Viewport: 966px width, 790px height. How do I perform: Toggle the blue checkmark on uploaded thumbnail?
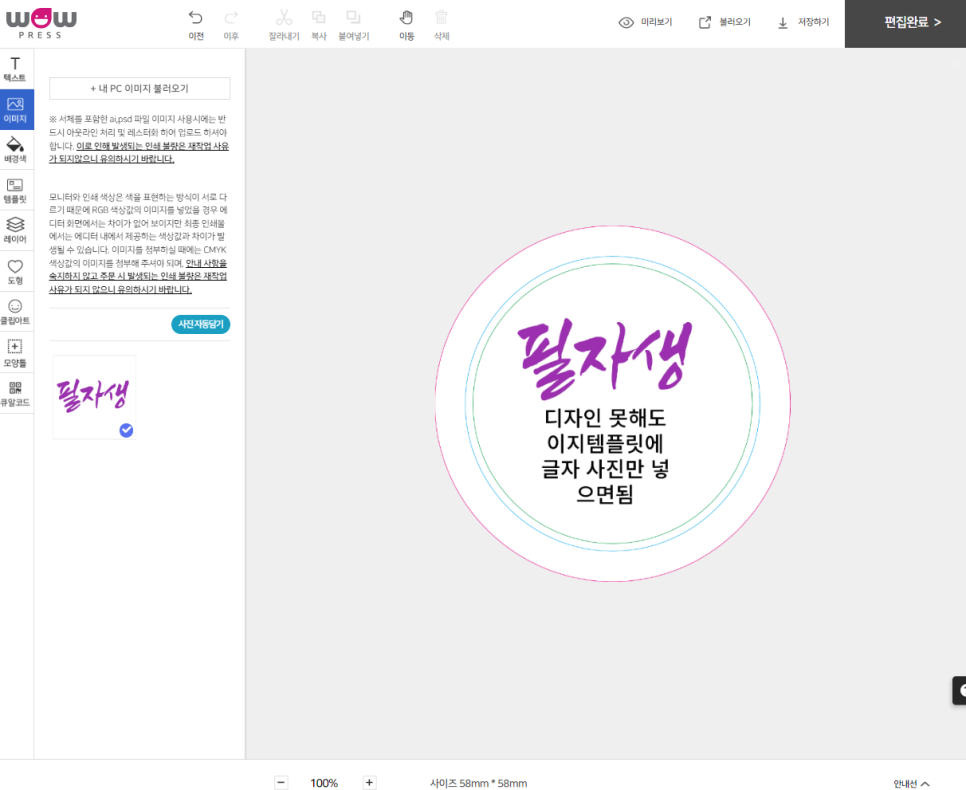(x=126, y=430)
